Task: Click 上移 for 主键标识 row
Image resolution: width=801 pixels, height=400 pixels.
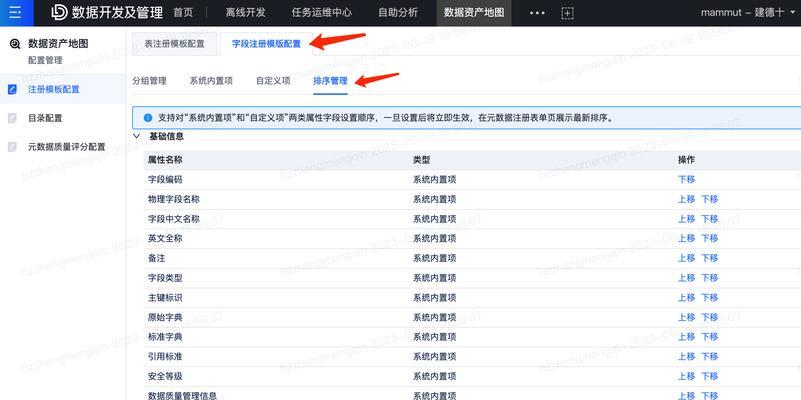Action: pyautogui.click(x=686, y=298)
